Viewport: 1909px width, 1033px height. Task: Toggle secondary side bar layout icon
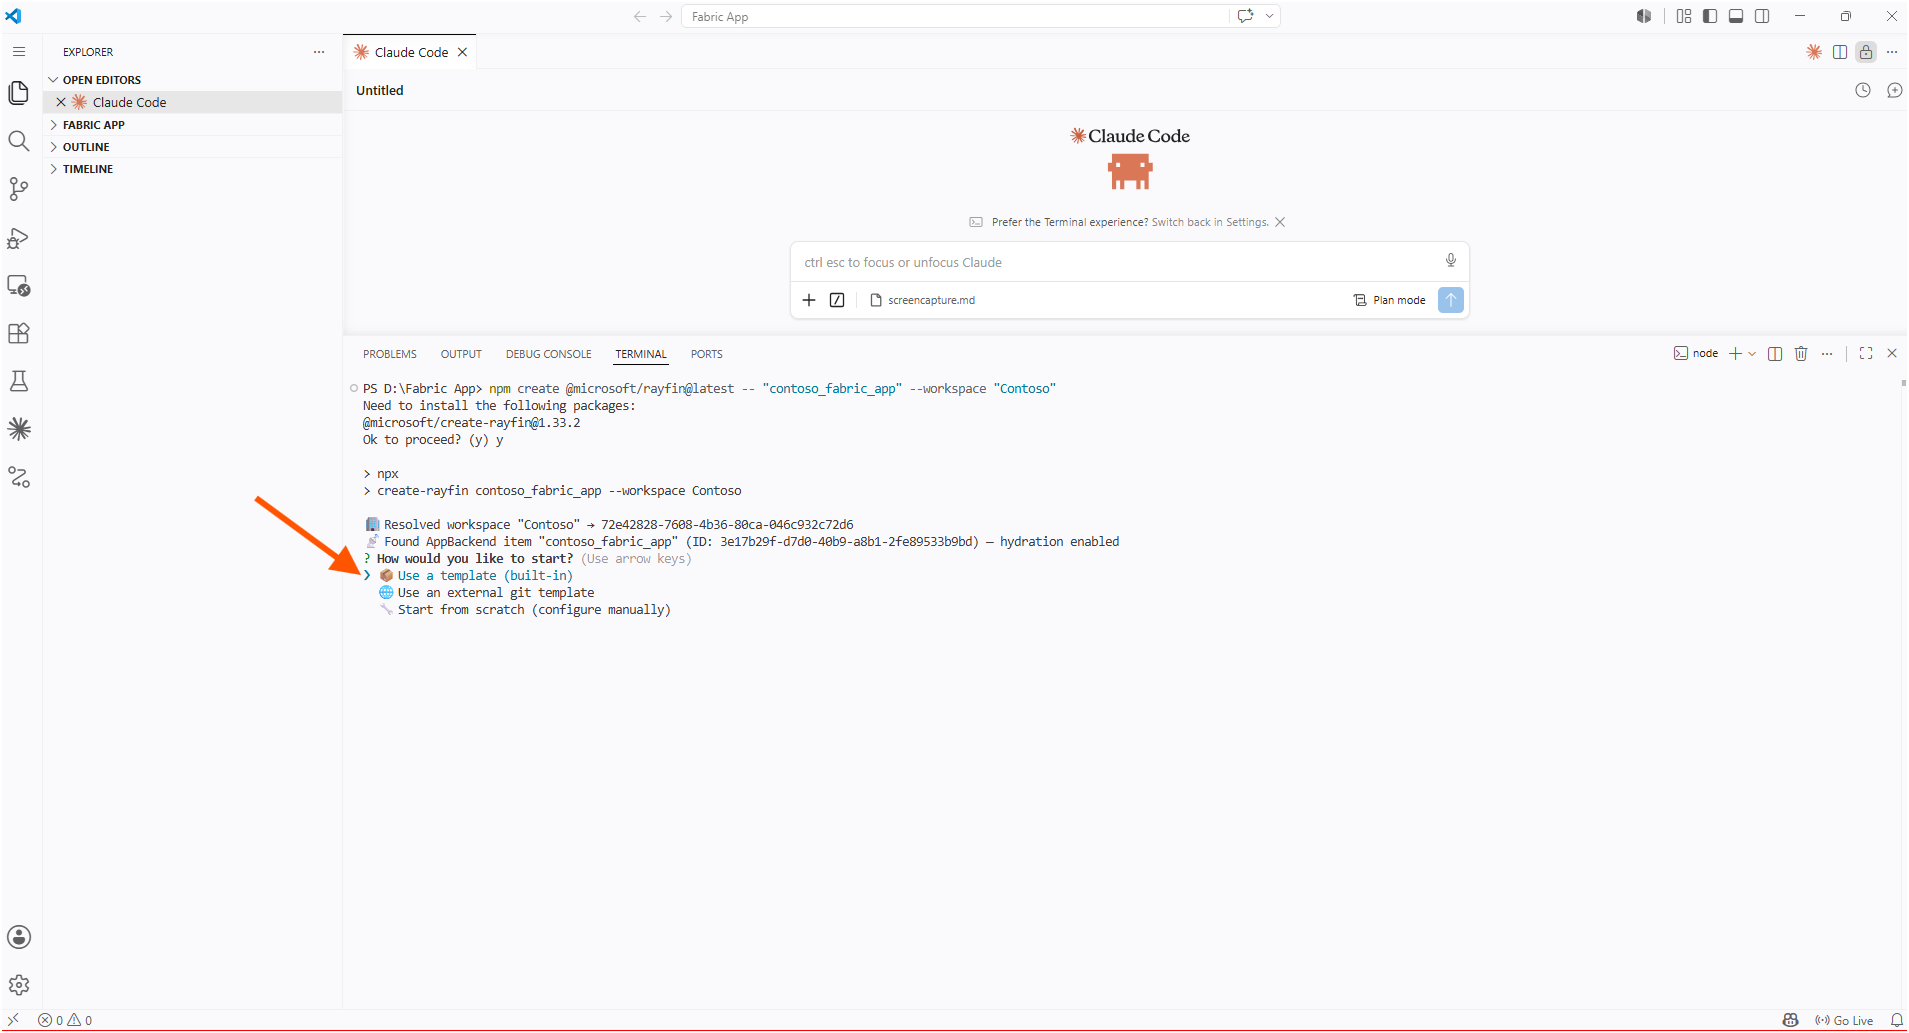(x=1762, y=16)
